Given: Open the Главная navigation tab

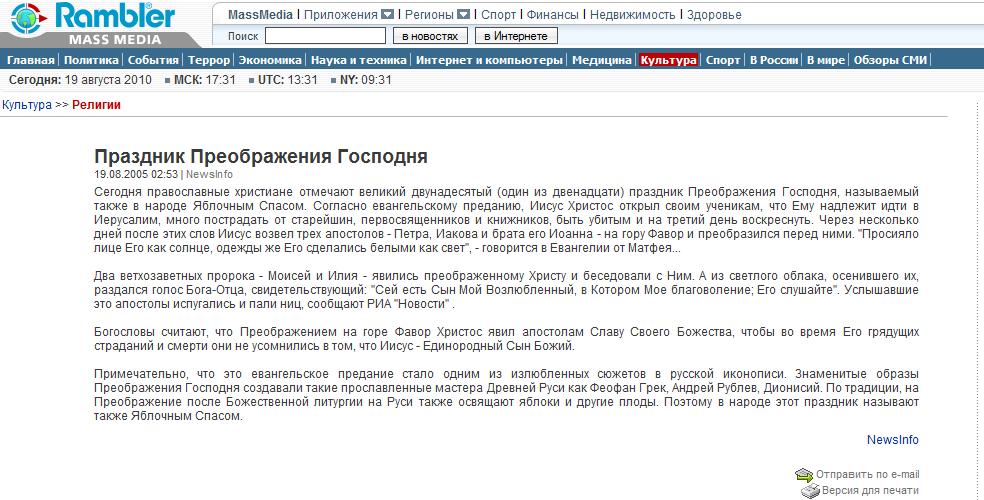Looking at the screenshot, I should tap(30, 60).
